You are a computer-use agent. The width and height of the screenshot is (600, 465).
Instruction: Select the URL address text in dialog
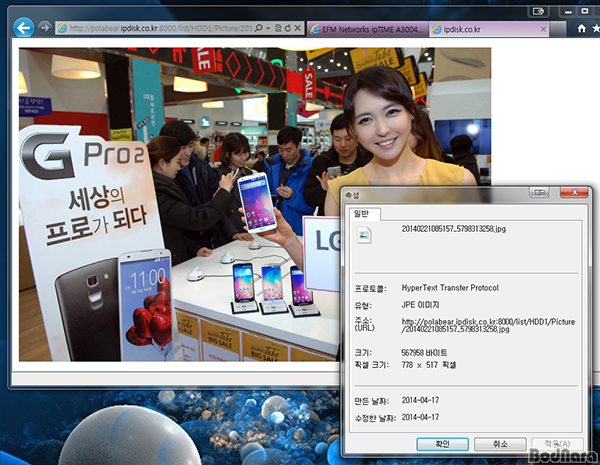click(488, 325)
